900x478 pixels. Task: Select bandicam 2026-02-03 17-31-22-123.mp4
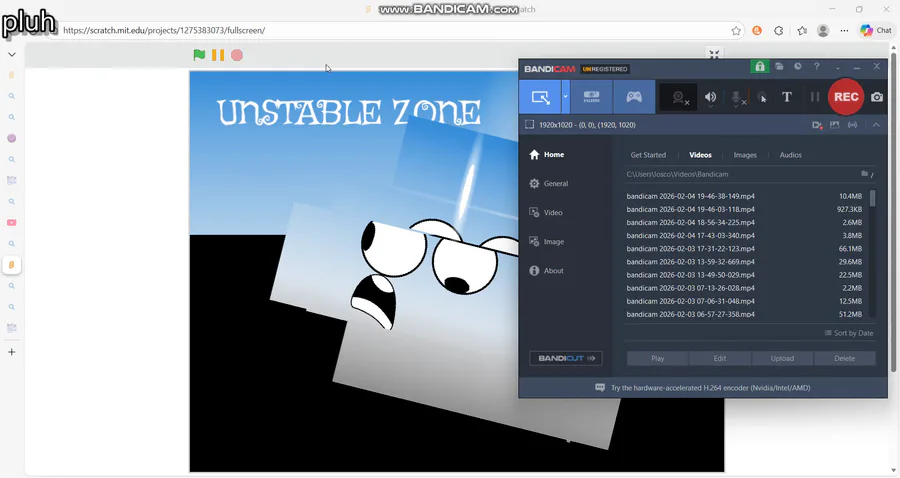[x=744, y=249]
